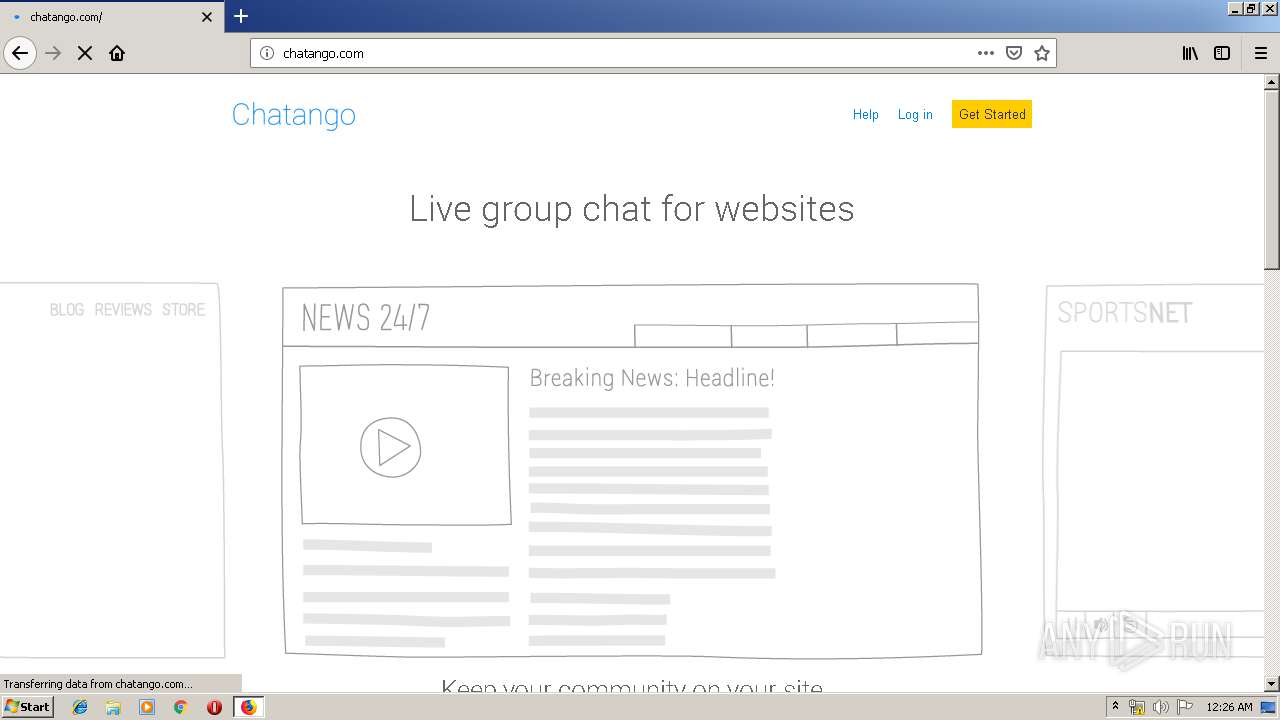Click the NEWS 24/7 mockup title
Screen dimensions: 1280x720
[366, 318]
